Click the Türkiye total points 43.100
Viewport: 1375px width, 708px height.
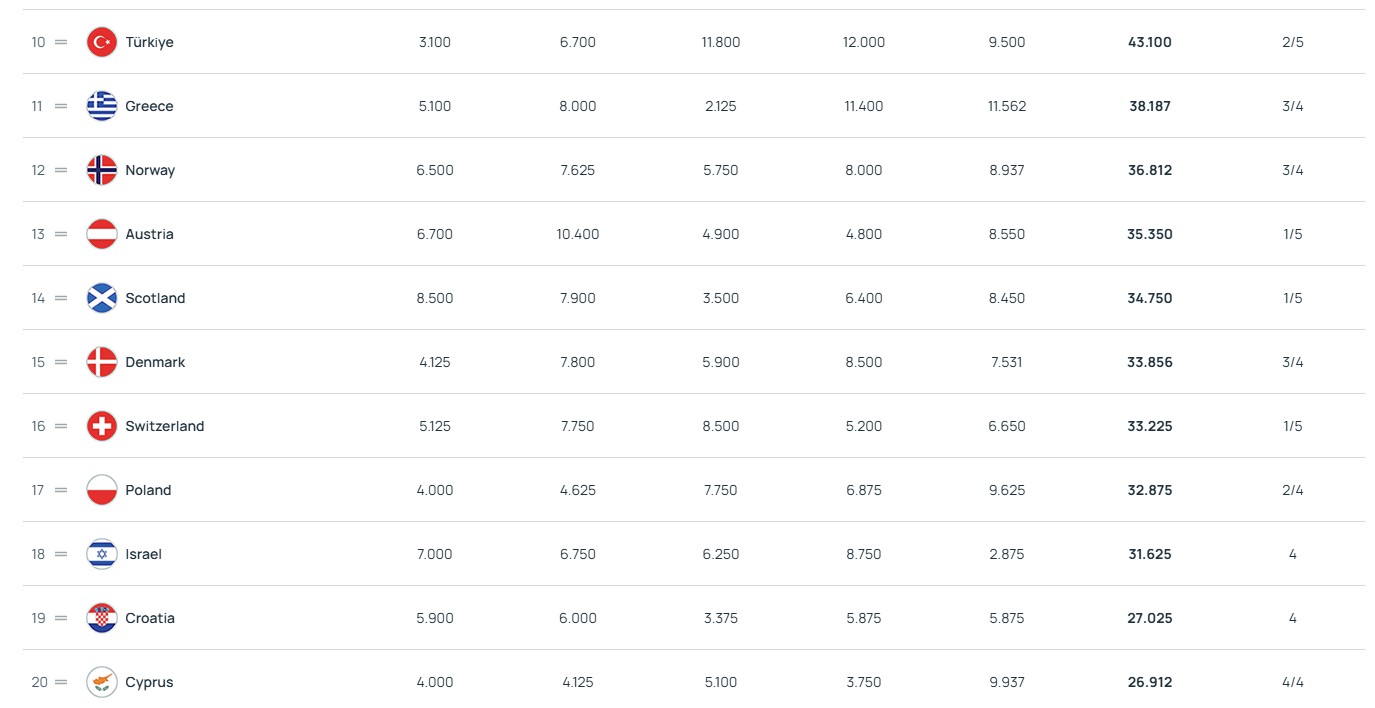click(x=1149, y=42)
